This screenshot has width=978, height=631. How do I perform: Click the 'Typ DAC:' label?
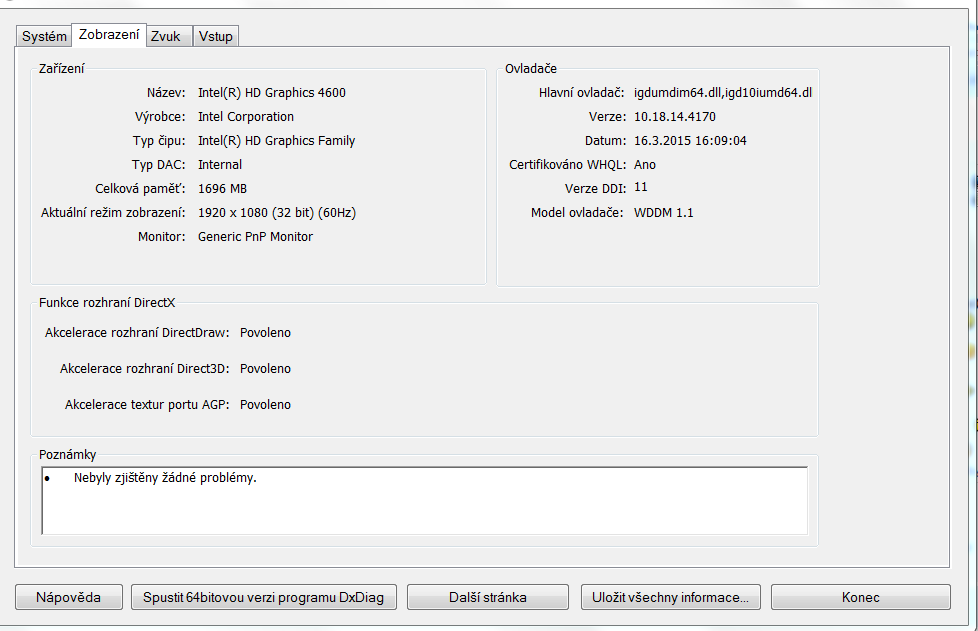[158, 165]
